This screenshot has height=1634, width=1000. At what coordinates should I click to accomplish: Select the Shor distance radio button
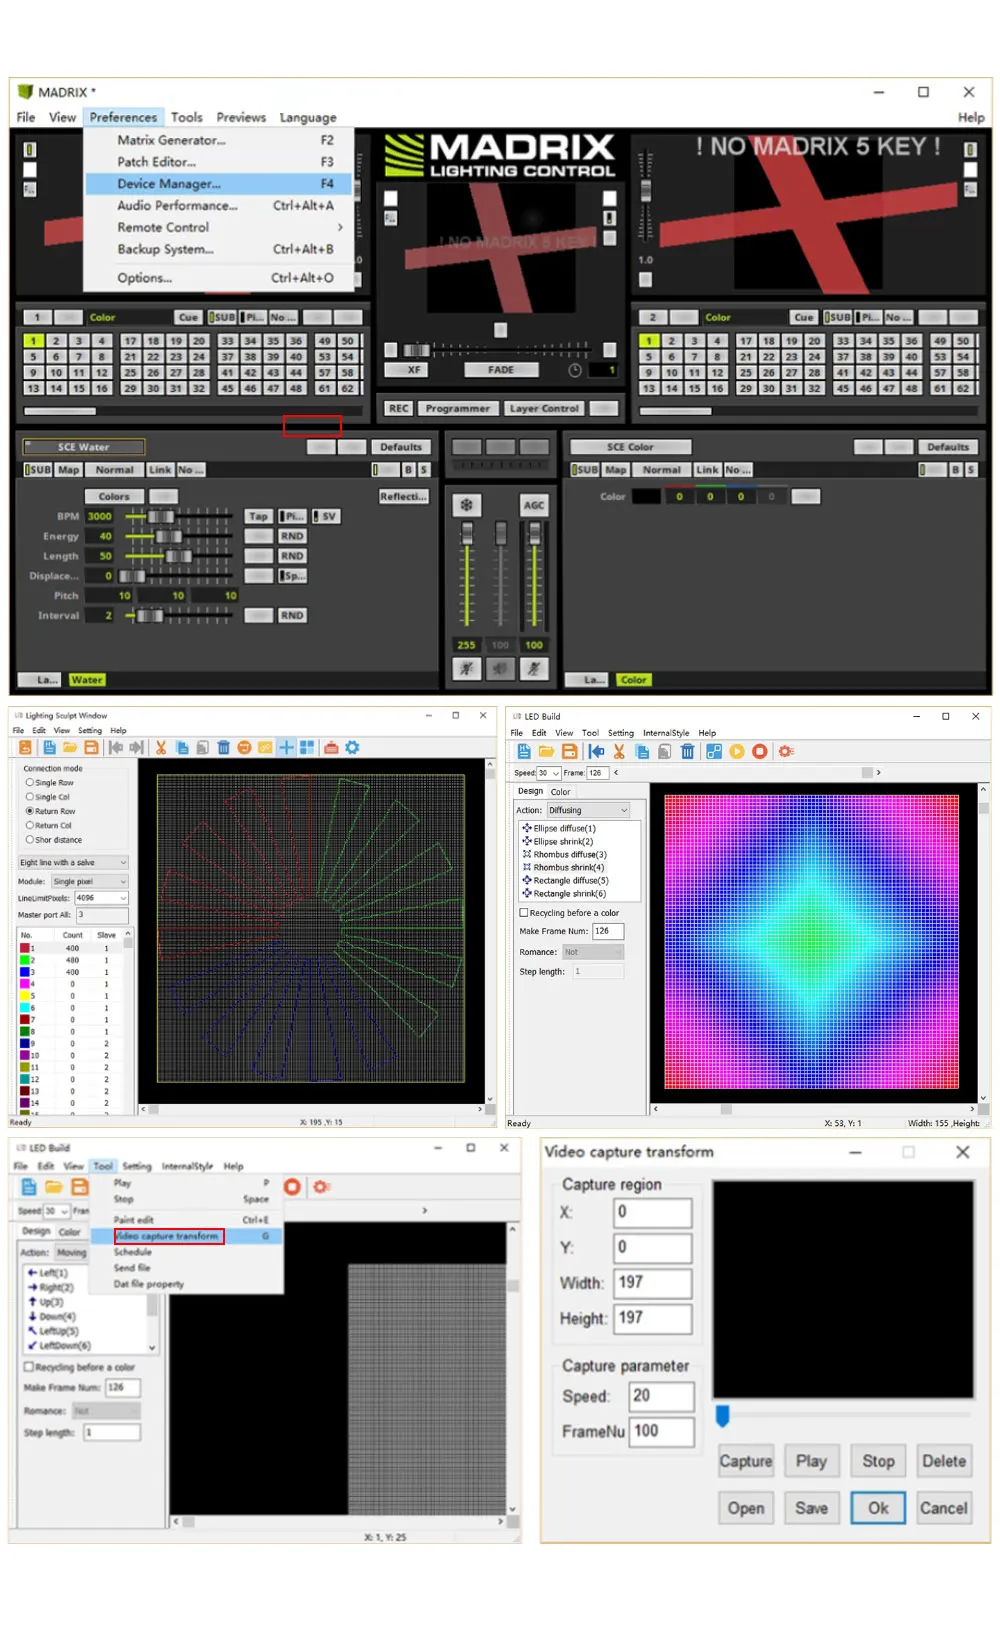(x=30, y=839)
